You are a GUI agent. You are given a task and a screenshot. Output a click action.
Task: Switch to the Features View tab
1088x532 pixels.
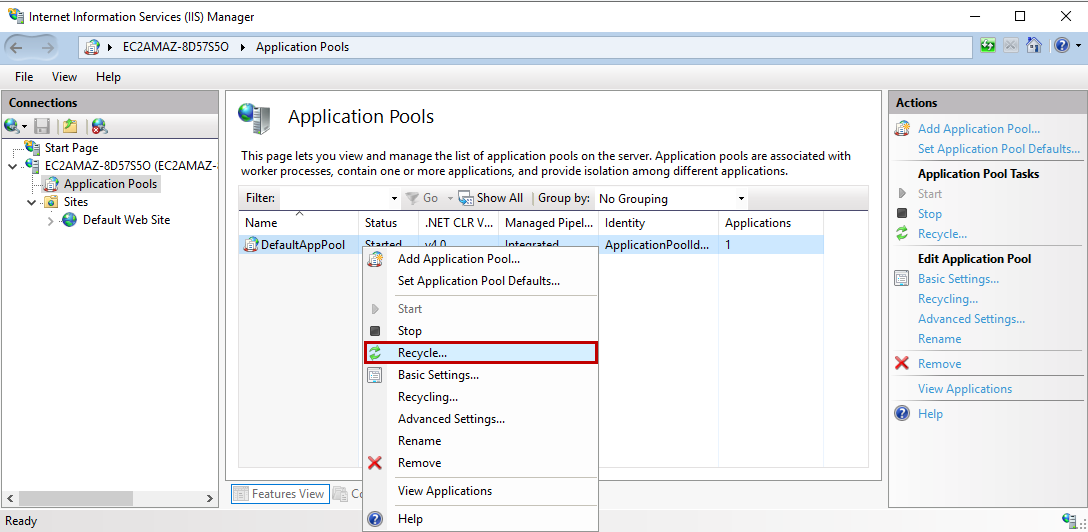(x=280, y=494)
